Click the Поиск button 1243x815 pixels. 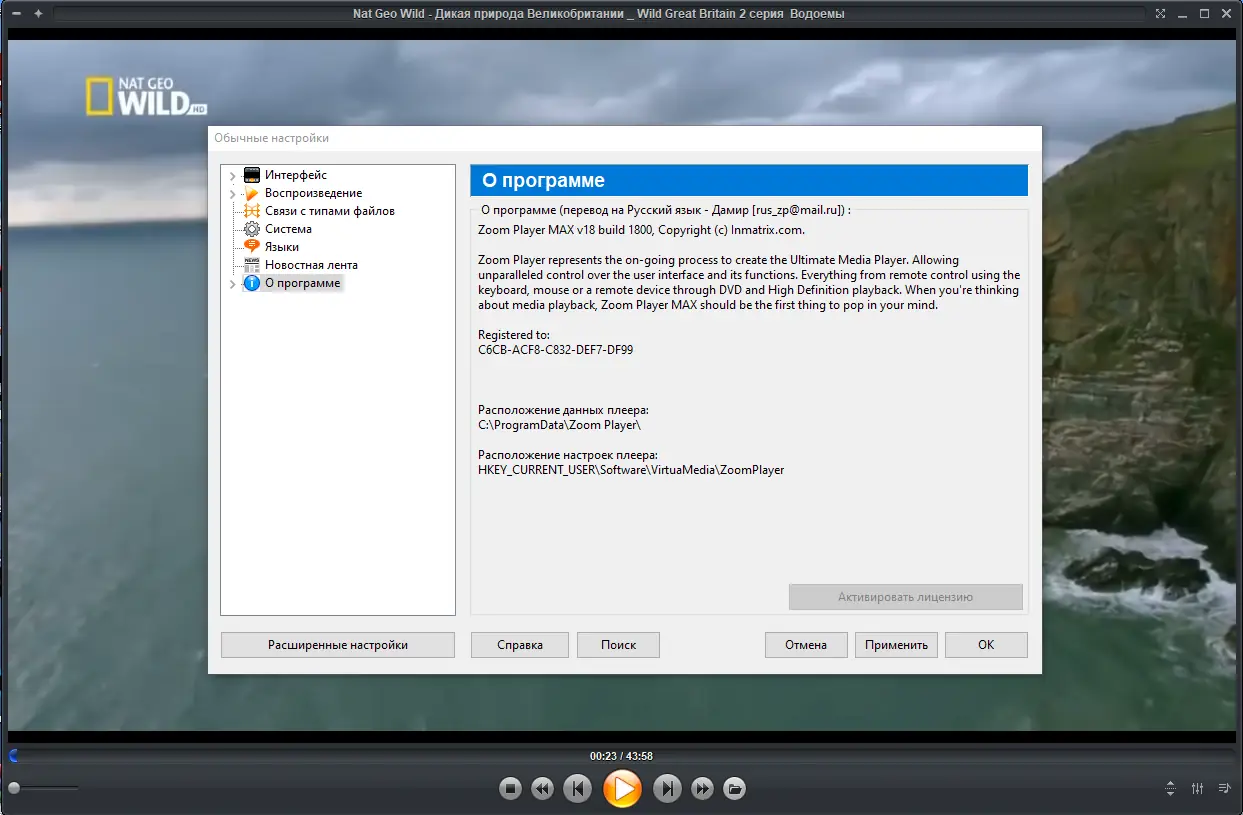click(x=618, y=645)
